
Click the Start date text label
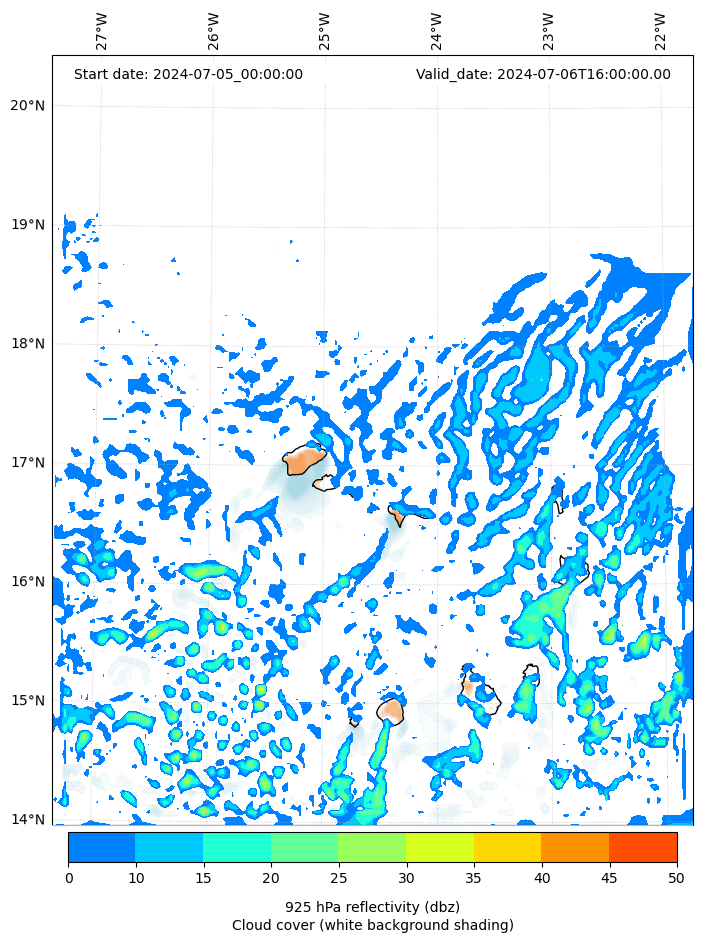[x=188, y=74]
